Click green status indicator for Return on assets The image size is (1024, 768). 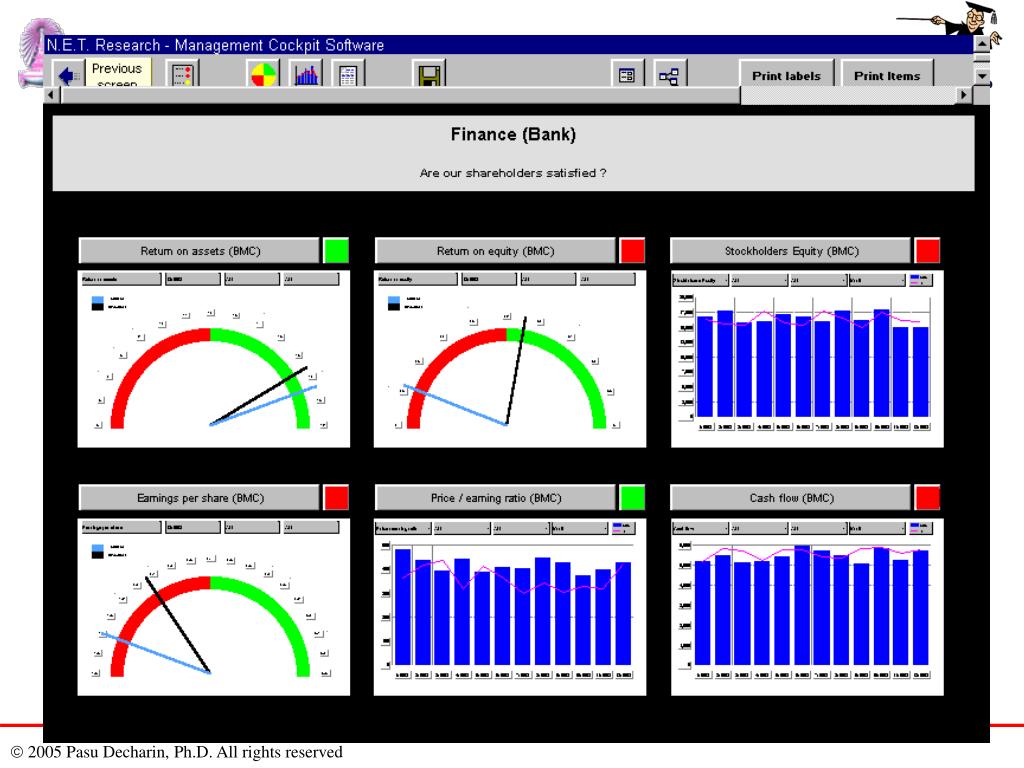(336, 251)
